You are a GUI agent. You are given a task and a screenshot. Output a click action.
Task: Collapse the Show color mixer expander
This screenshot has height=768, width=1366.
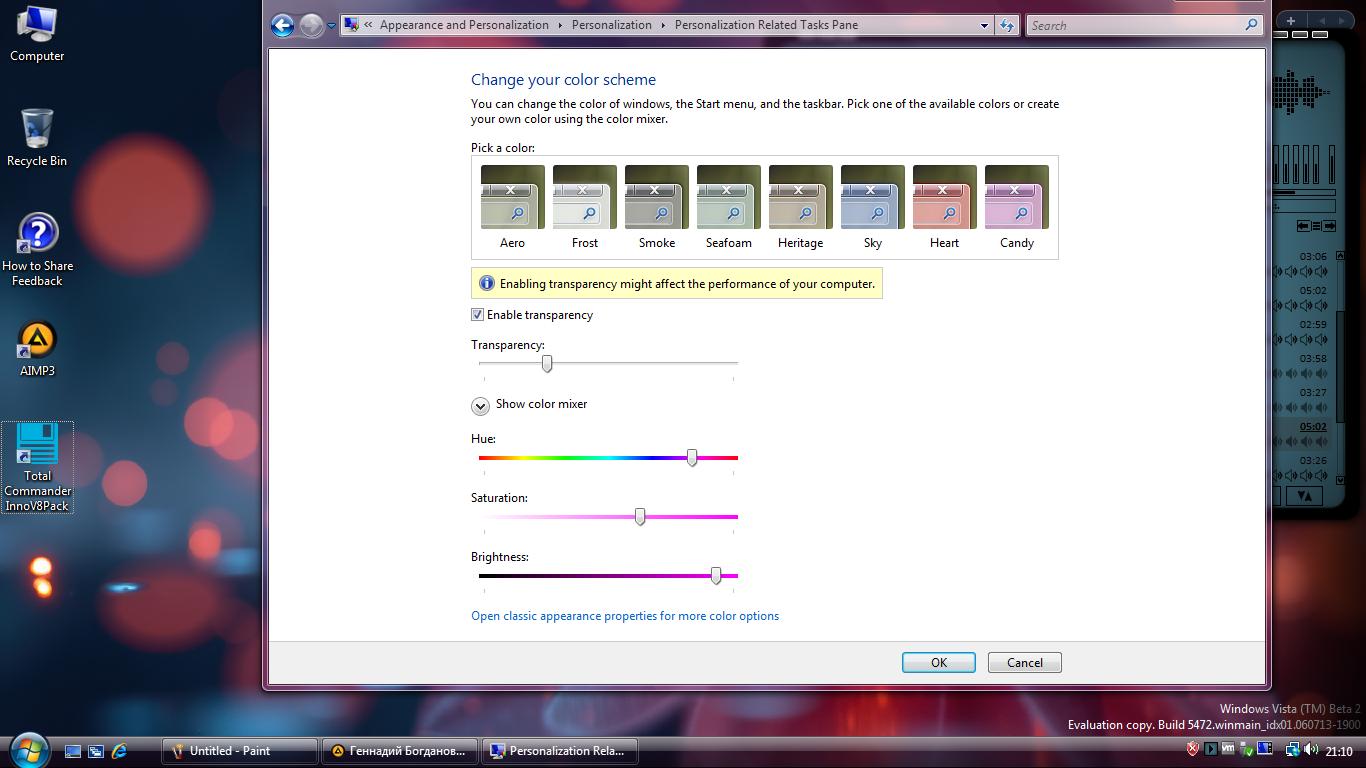pyautogui.click(x=480, y=405)
